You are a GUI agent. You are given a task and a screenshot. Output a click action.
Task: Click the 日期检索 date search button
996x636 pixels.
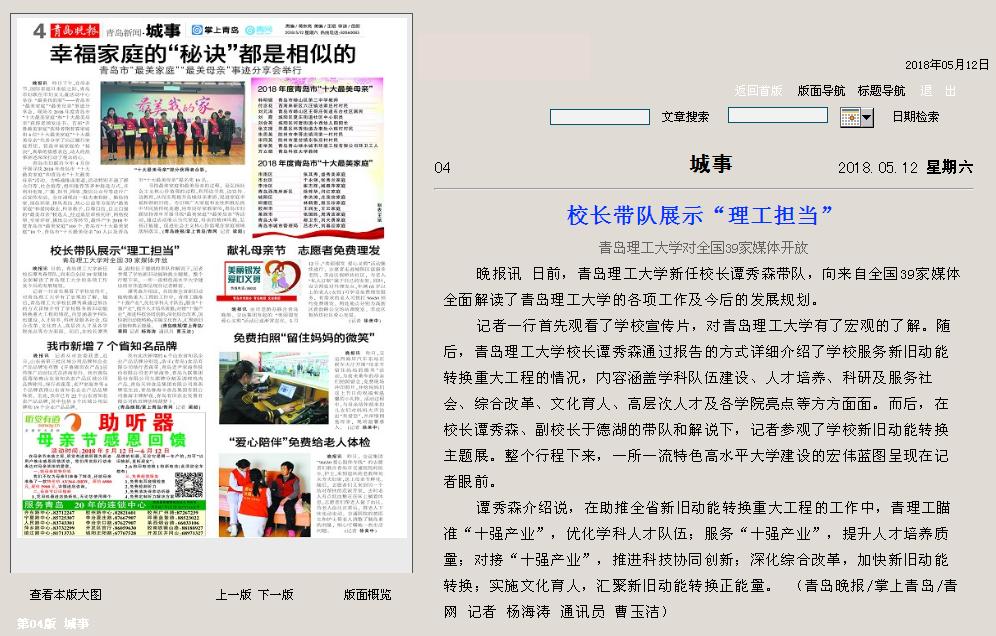point(915,116)
